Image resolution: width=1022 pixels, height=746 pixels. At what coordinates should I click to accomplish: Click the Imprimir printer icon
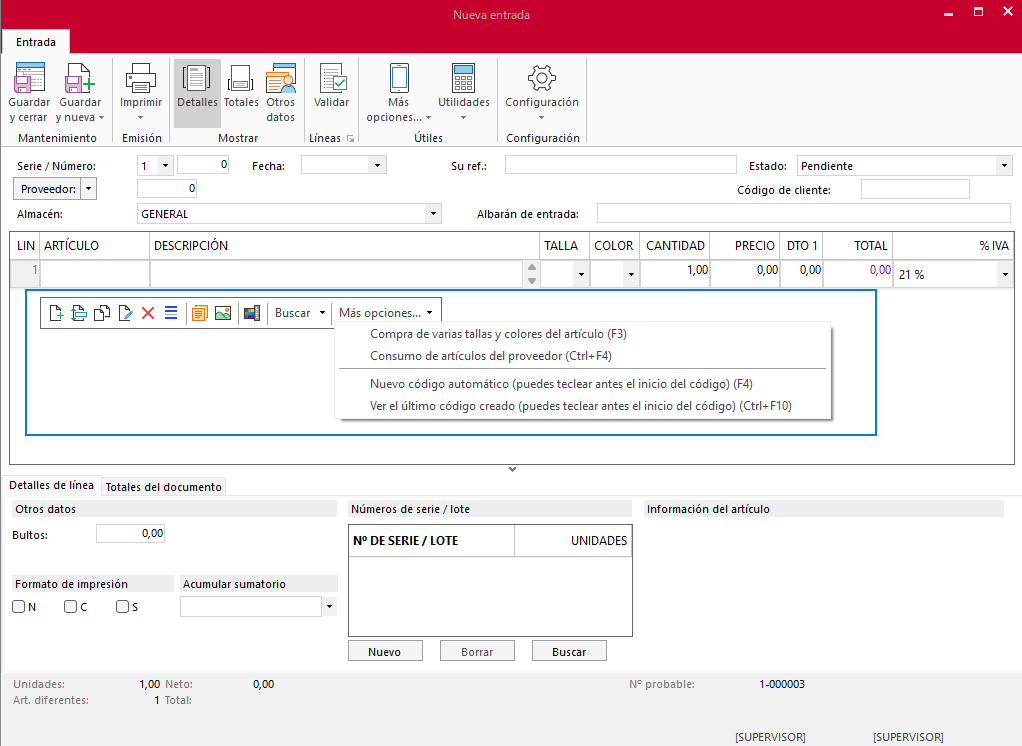141,78
